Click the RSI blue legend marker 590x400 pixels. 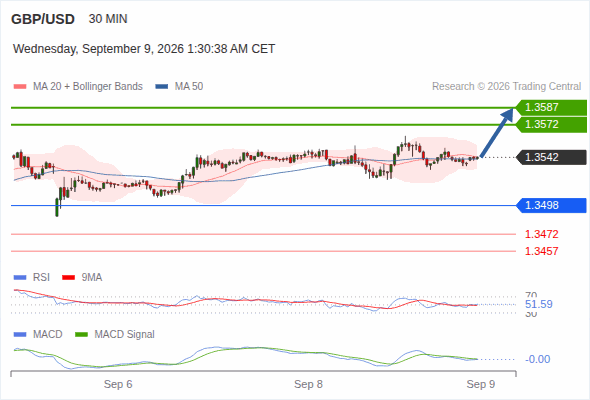[20, 278]
